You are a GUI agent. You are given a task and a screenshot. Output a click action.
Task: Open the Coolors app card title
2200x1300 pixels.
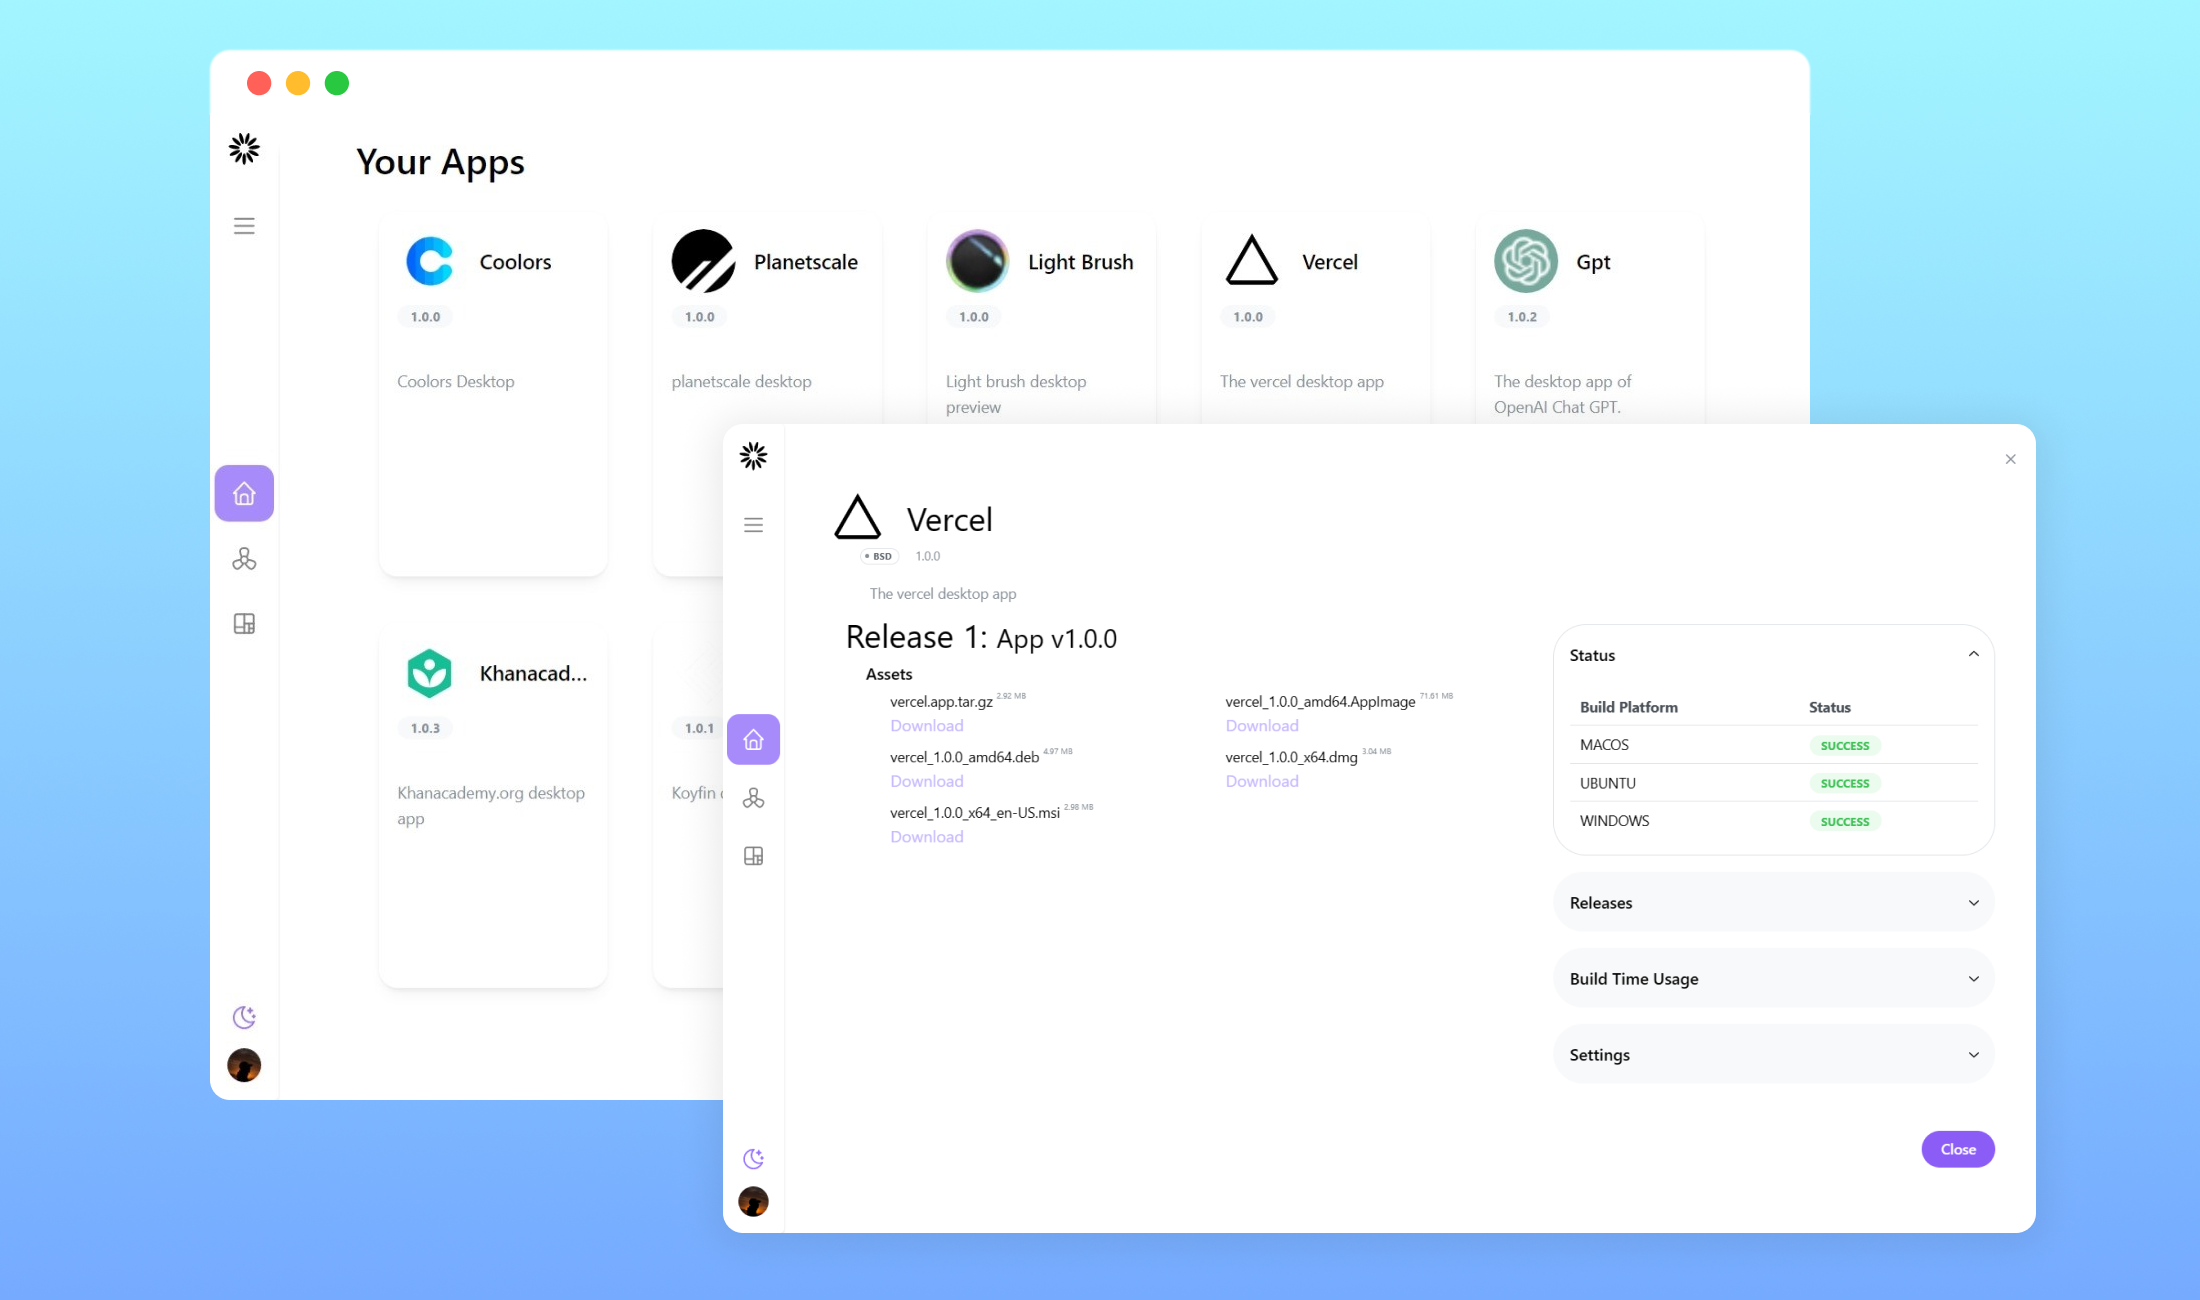pyautogui.click(x=515, y=262)
